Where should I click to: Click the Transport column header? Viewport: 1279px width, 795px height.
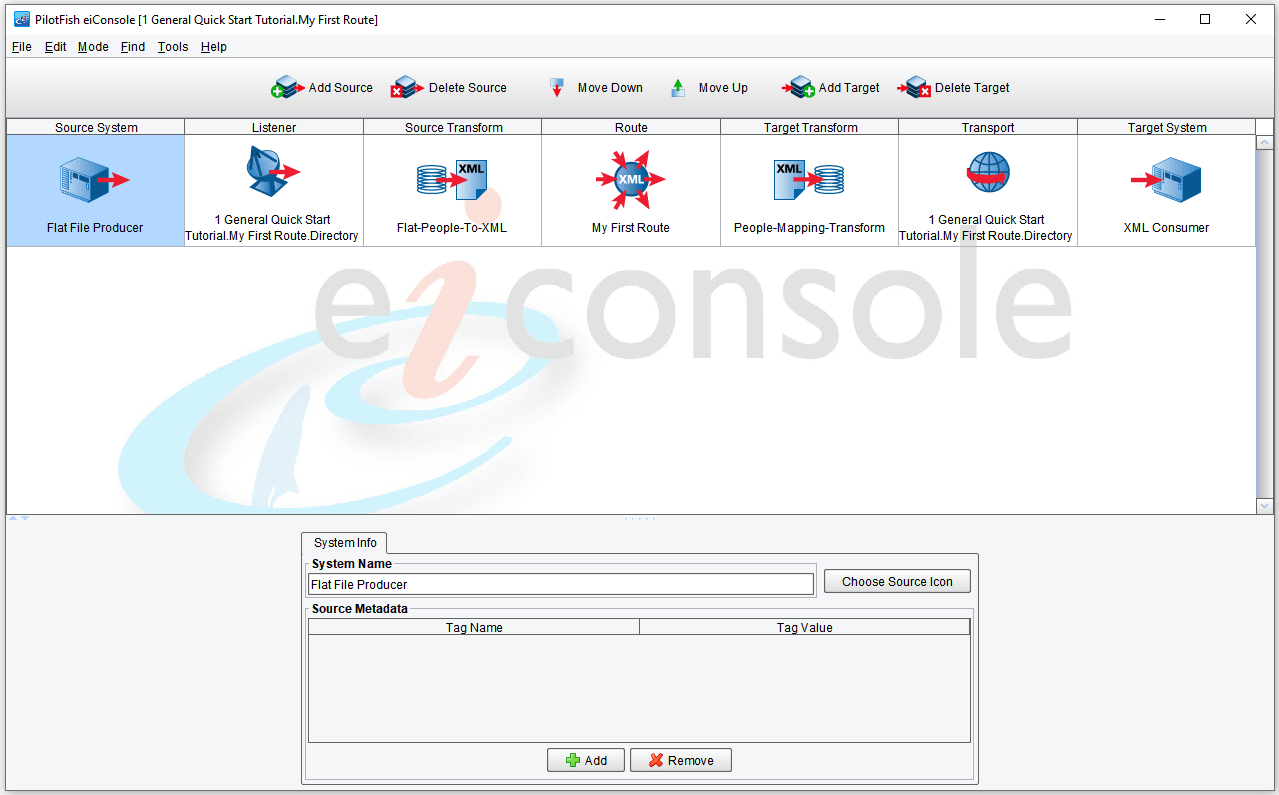point(988,127)
